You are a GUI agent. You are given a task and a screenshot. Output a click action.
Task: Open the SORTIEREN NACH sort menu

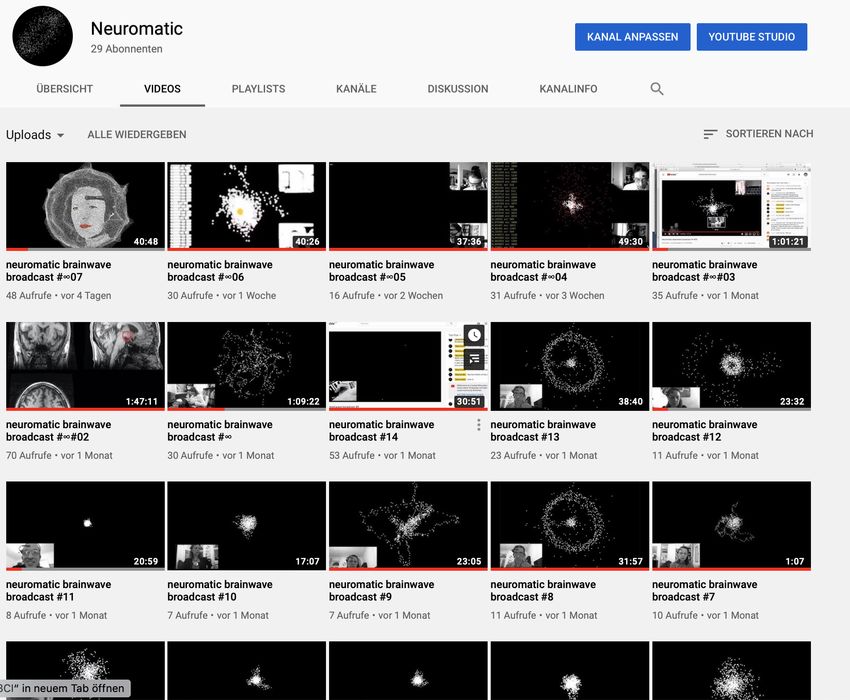(758, 134)
